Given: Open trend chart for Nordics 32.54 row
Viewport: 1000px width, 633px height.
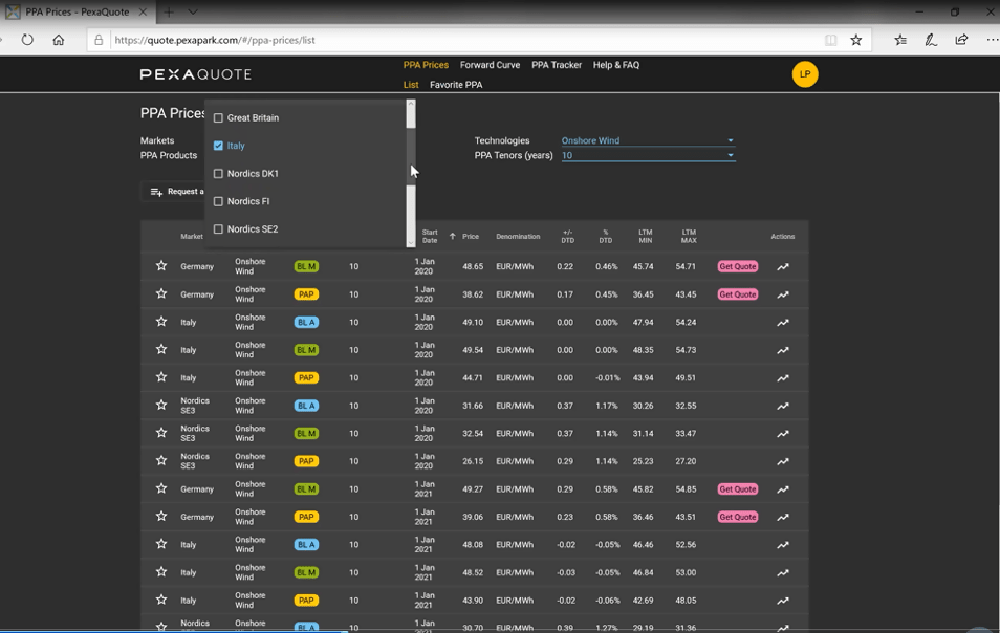Looking at the screenshot, I should 783,433.
